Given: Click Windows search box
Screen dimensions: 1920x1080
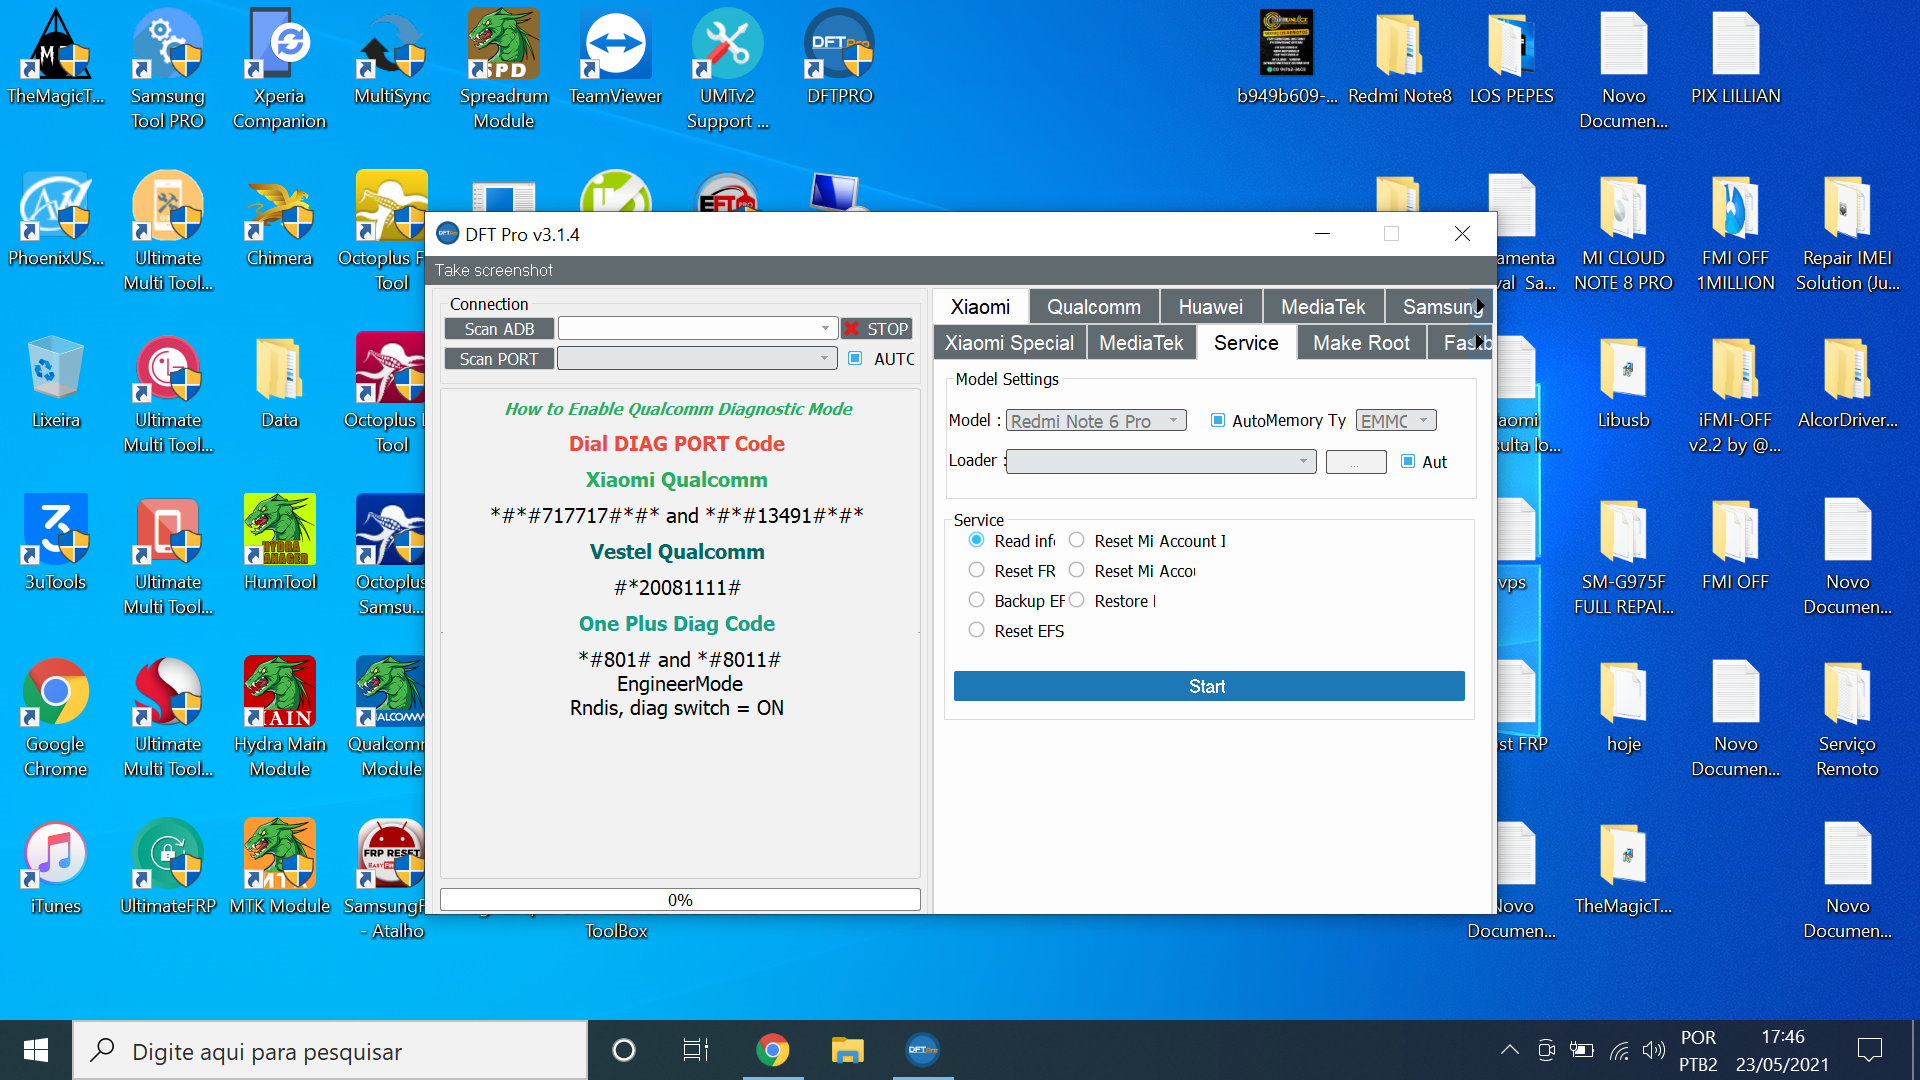Looking at the screenshot, I should [x=330, y=1050].
